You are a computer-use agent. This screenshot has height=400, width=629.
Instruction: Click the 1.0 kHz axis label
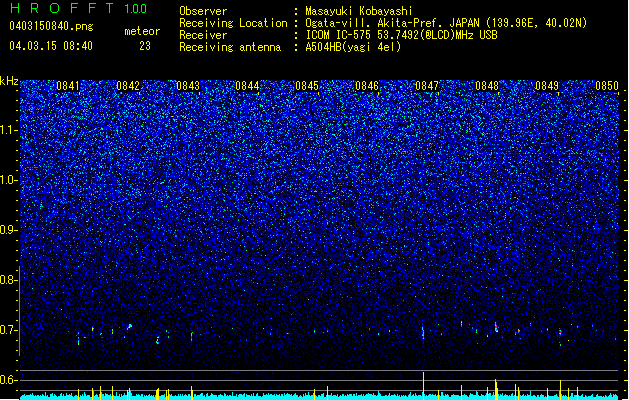[x=8, y=180]
